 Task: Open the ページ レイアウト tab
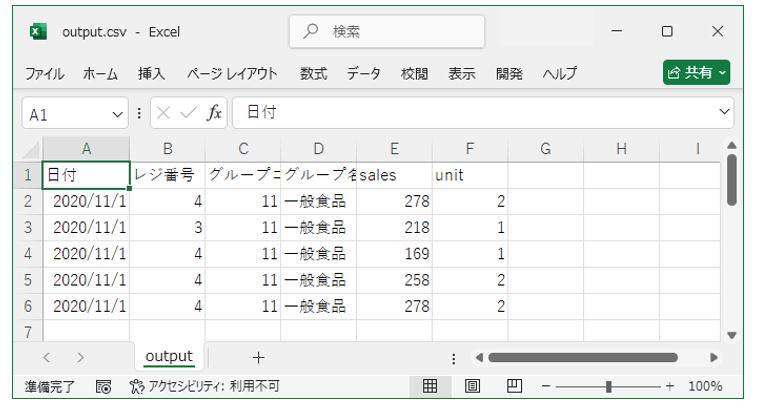point(232,74)
